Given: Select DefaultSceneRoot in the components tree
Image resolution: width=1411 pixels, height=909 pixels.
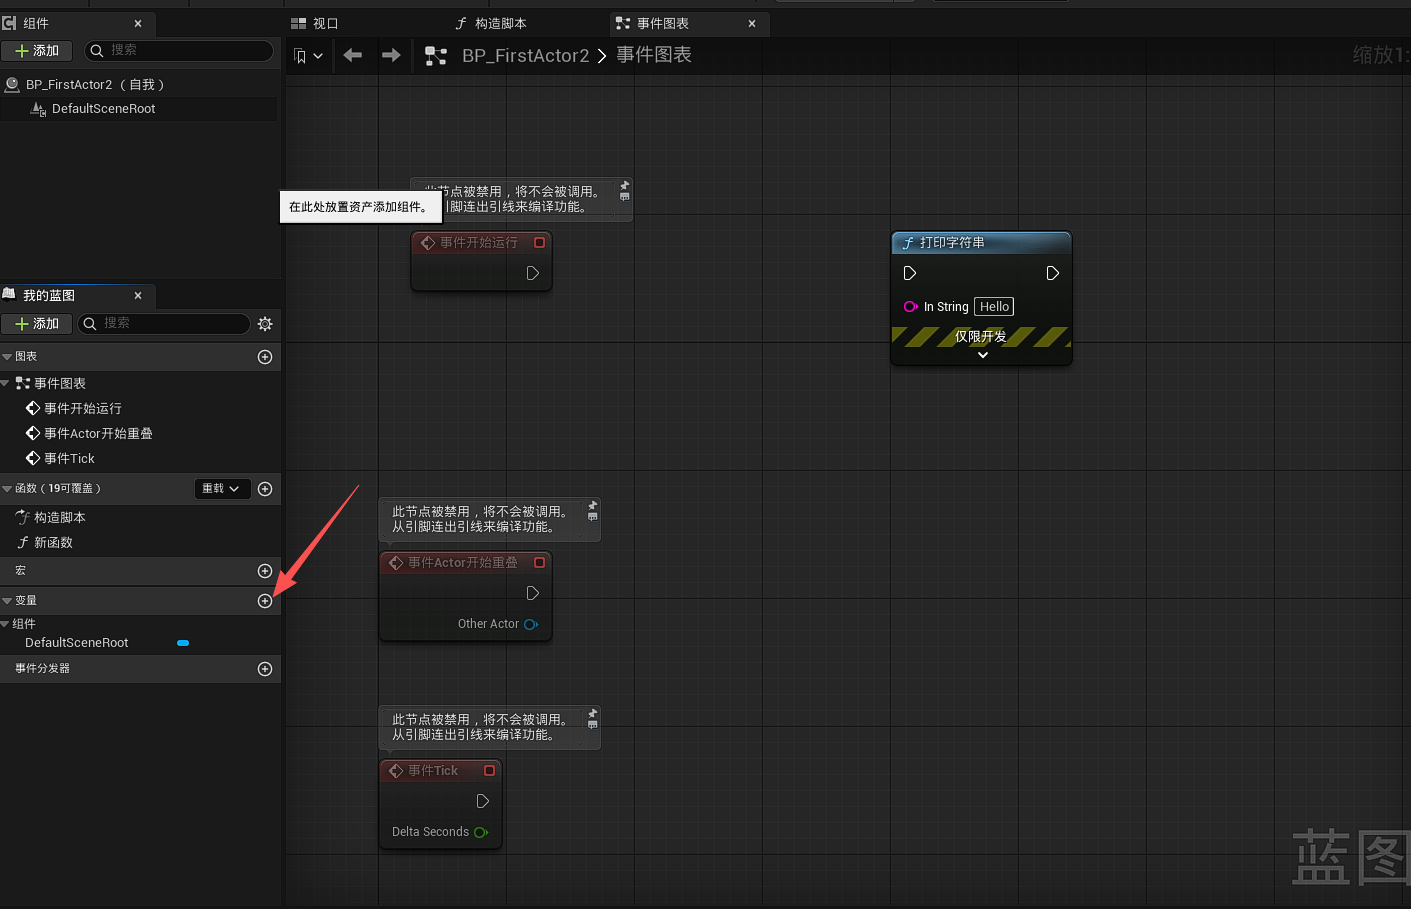Looking at the screenshot, I should point(103,109).
